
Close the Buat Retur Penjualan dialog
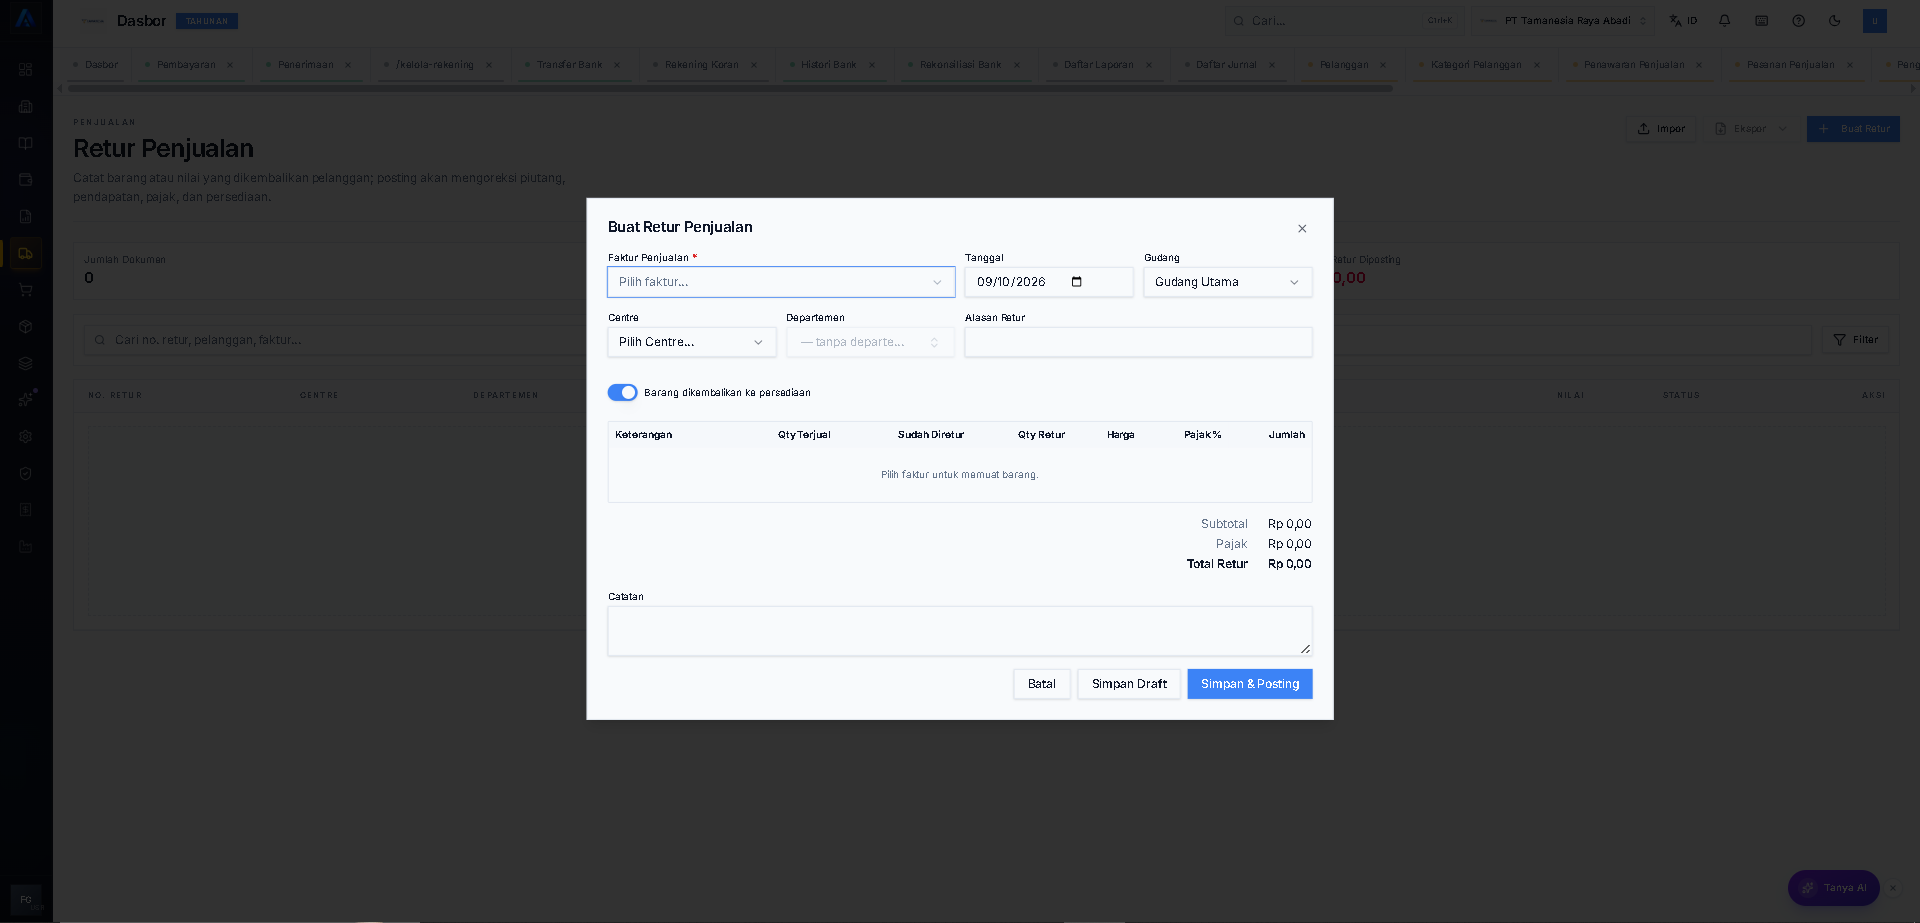(x=1302, y=229)
